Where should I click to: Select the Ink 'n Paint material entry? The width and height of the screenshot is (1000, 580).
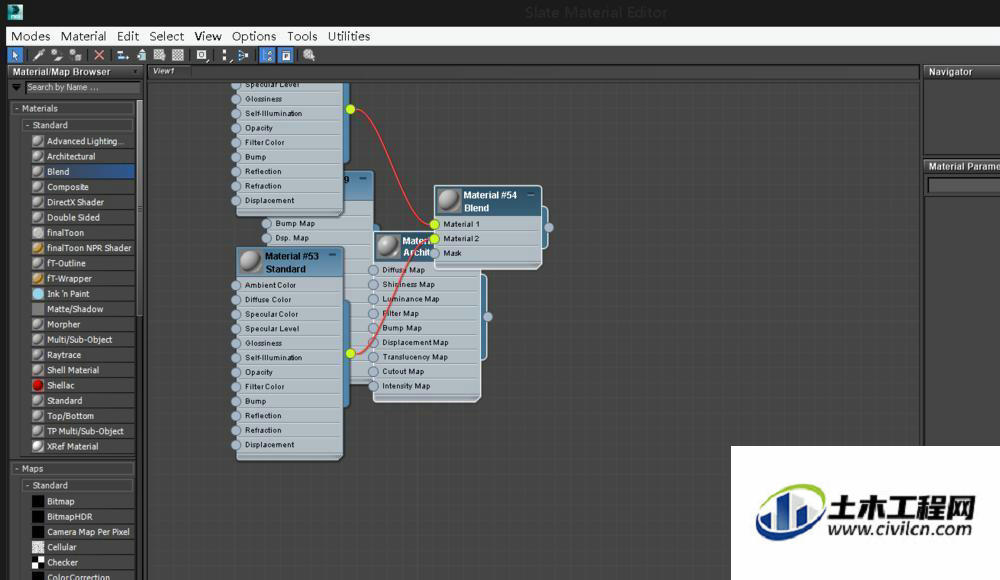point(83,294)
